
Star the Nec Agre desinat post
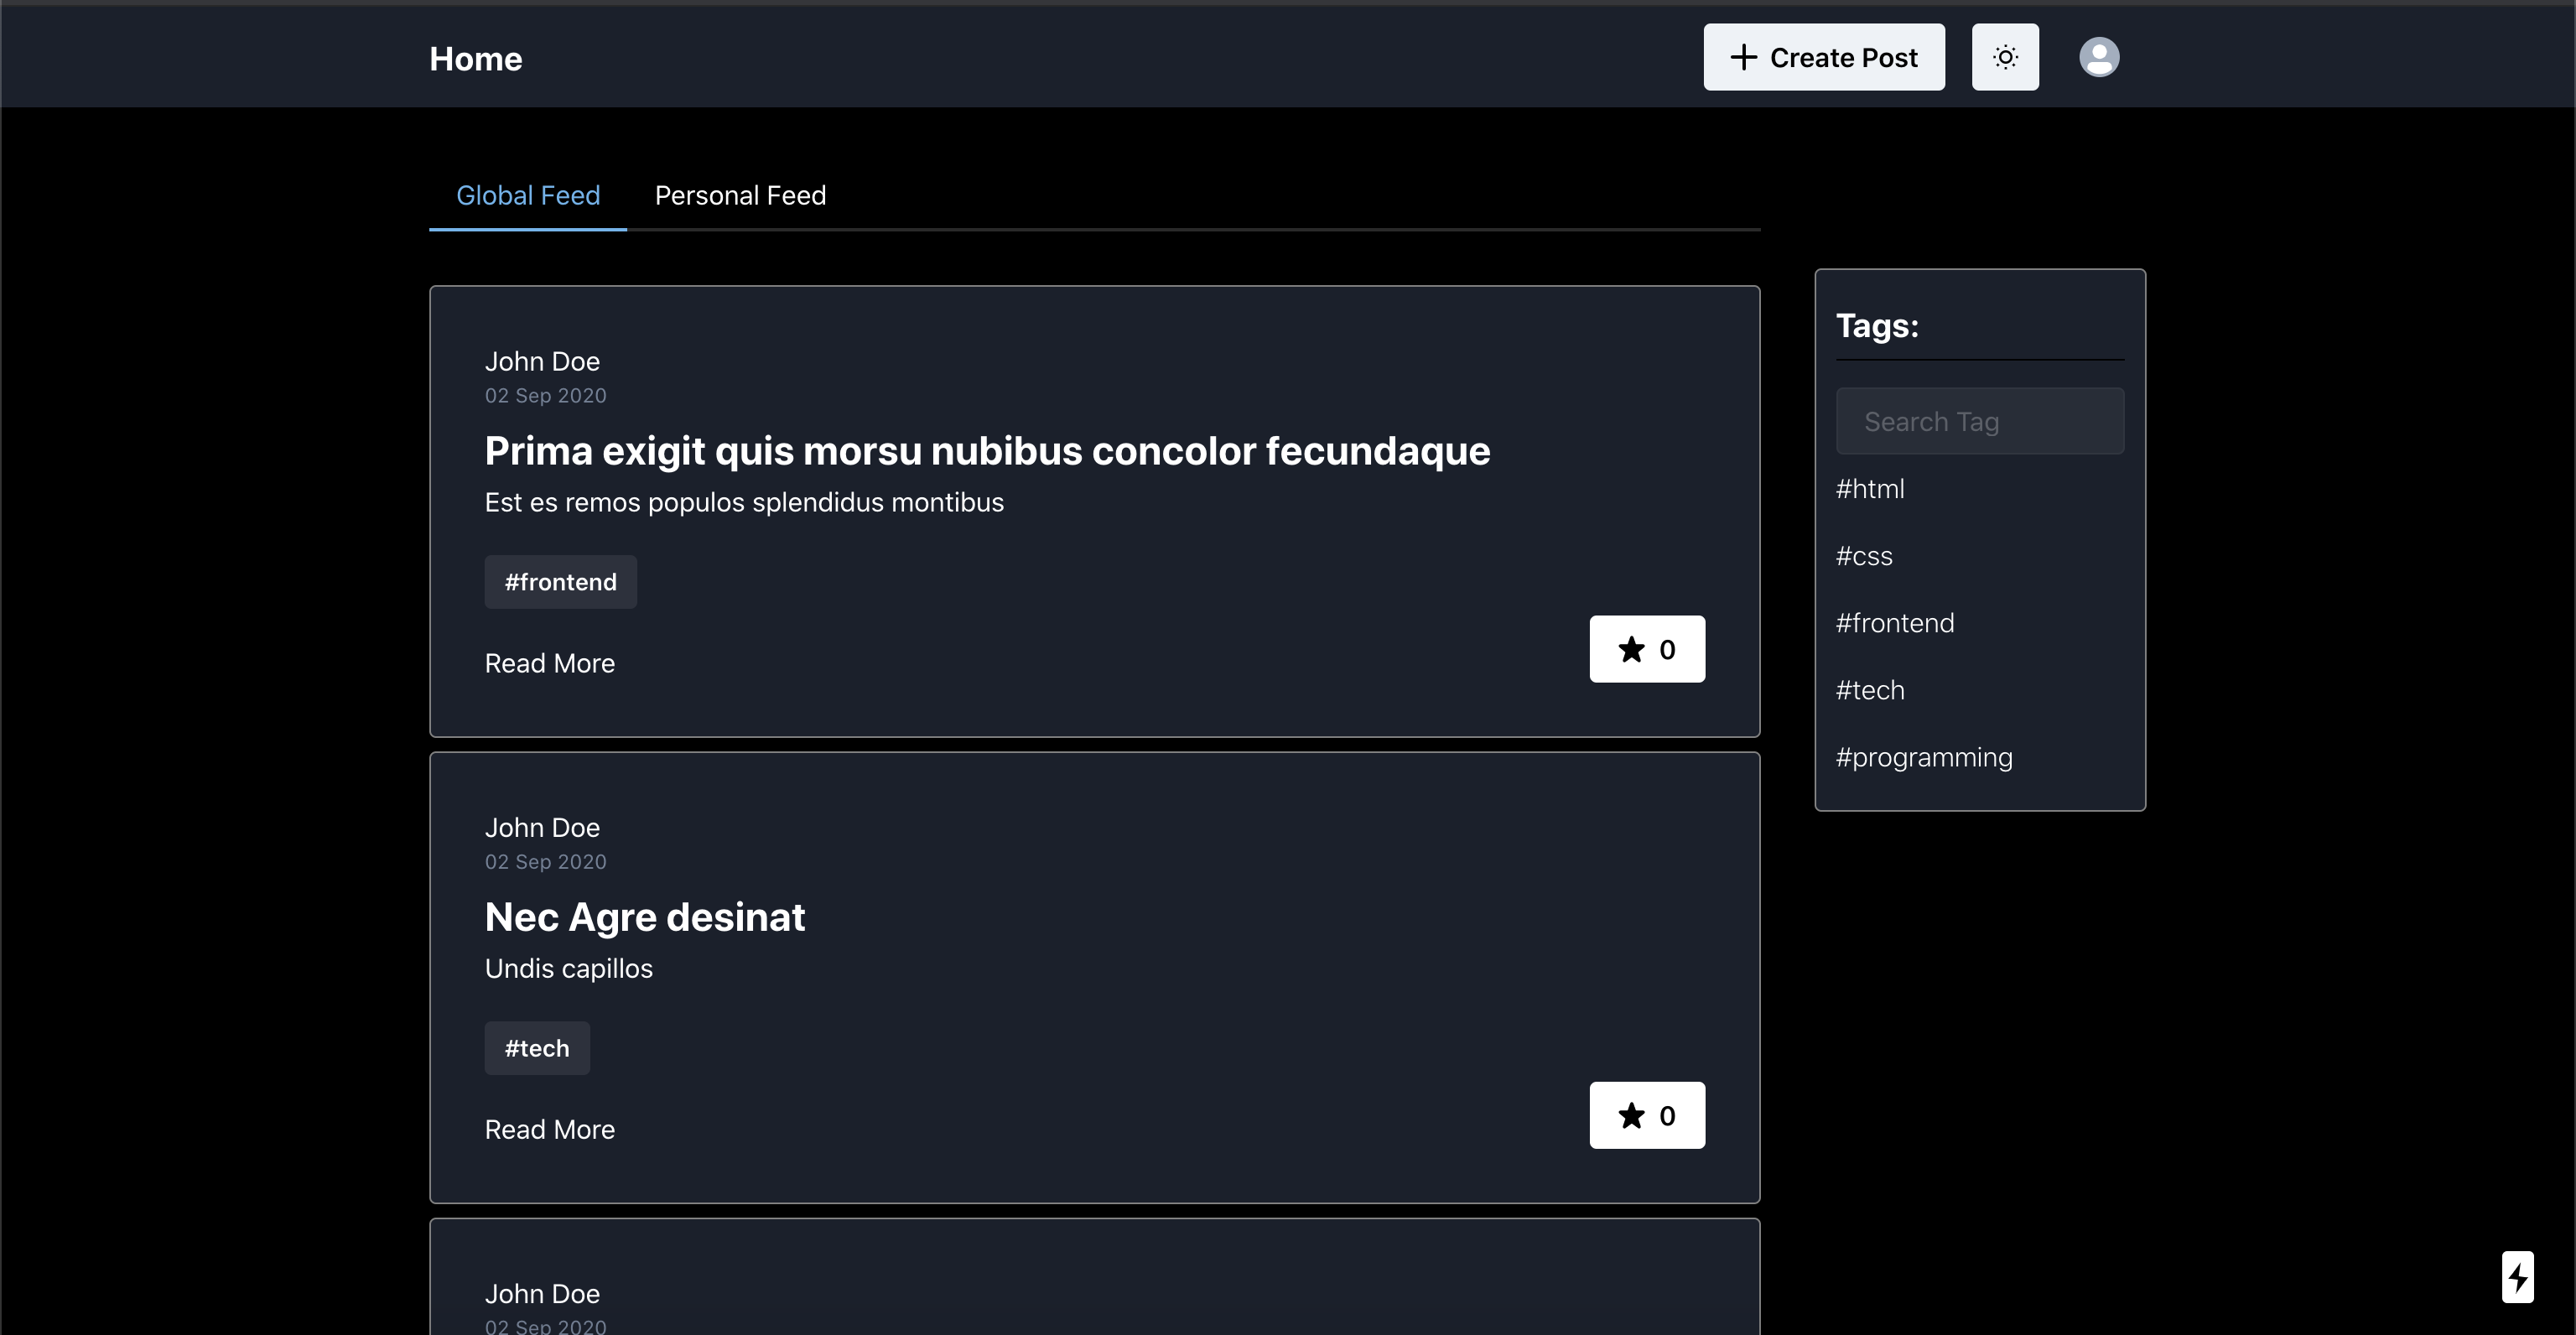pos(1646,1115)
